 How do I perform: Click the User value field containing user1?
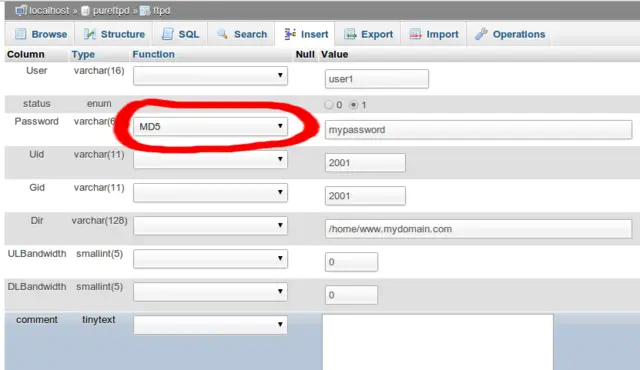tap(377, 79)
